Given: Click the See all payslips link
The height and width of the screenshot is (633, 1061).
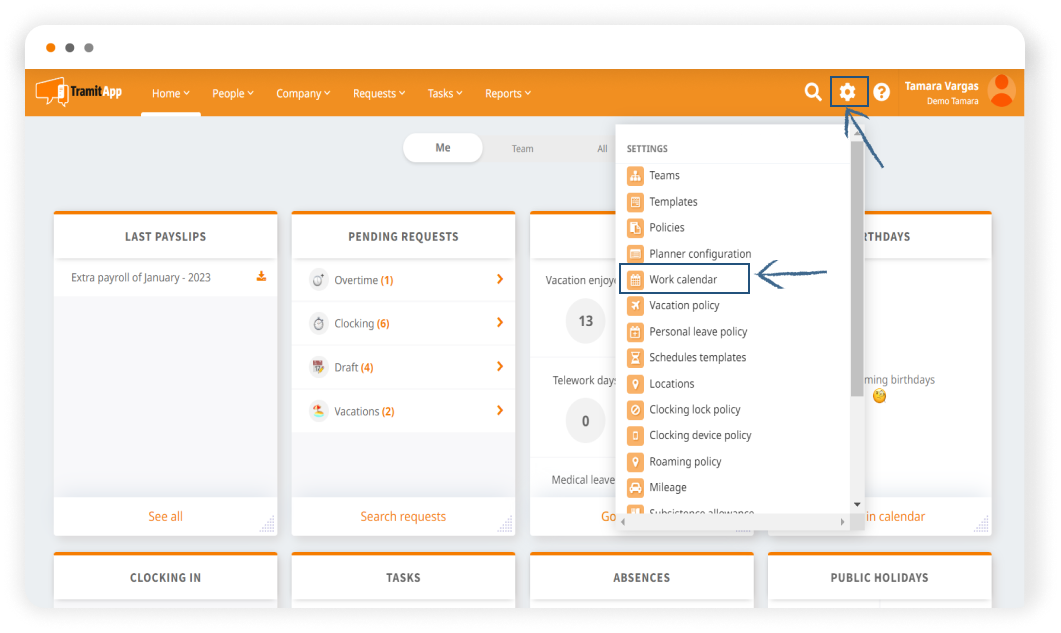Looking at the screenshot, I should coord(165,517).
